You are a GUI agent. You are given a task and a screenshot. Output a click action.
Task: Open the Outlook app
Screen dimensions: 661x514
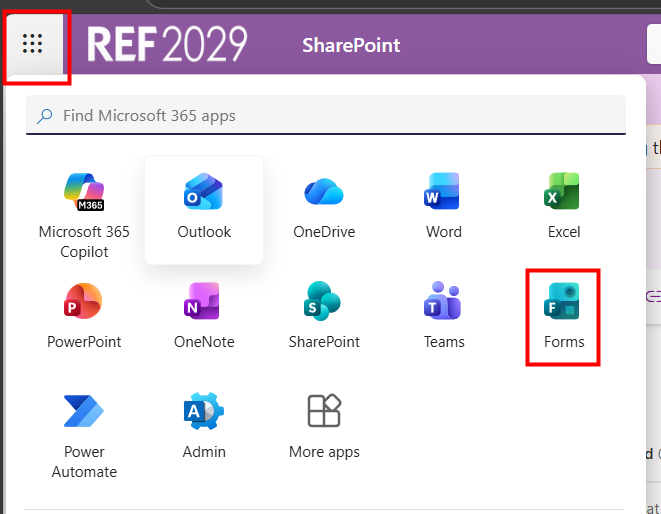204,210
